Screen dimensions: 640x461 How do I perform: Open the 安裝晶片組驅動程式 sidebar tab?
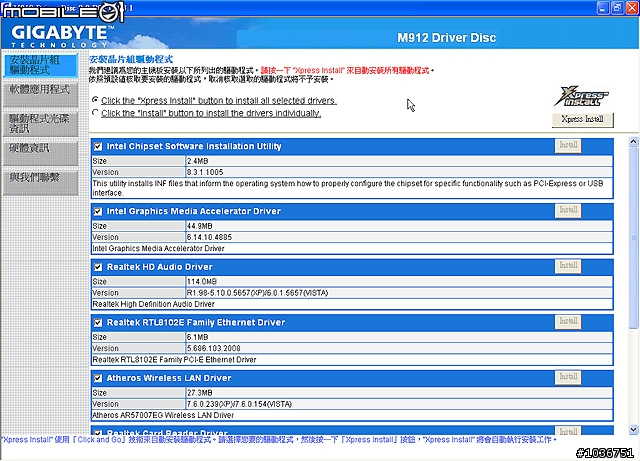pyautogui.click(x=40, y=65)
